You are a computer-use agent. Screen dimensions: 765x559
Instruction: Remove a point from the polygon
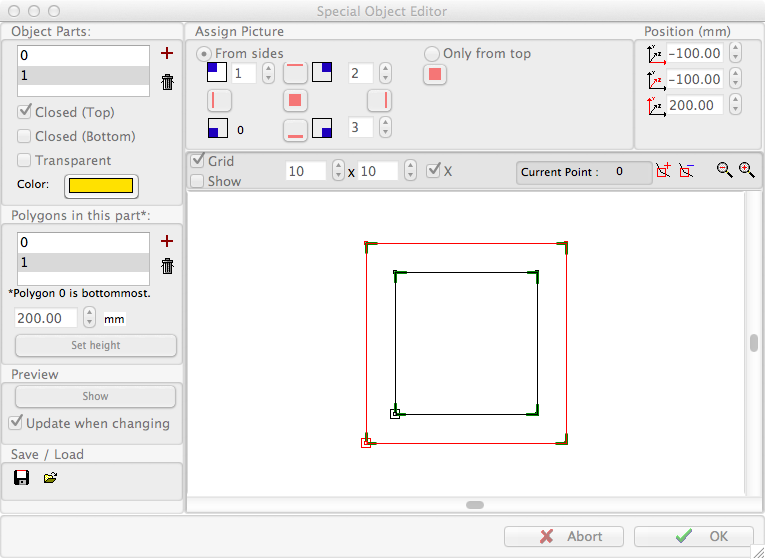click(x=686, y=170)
